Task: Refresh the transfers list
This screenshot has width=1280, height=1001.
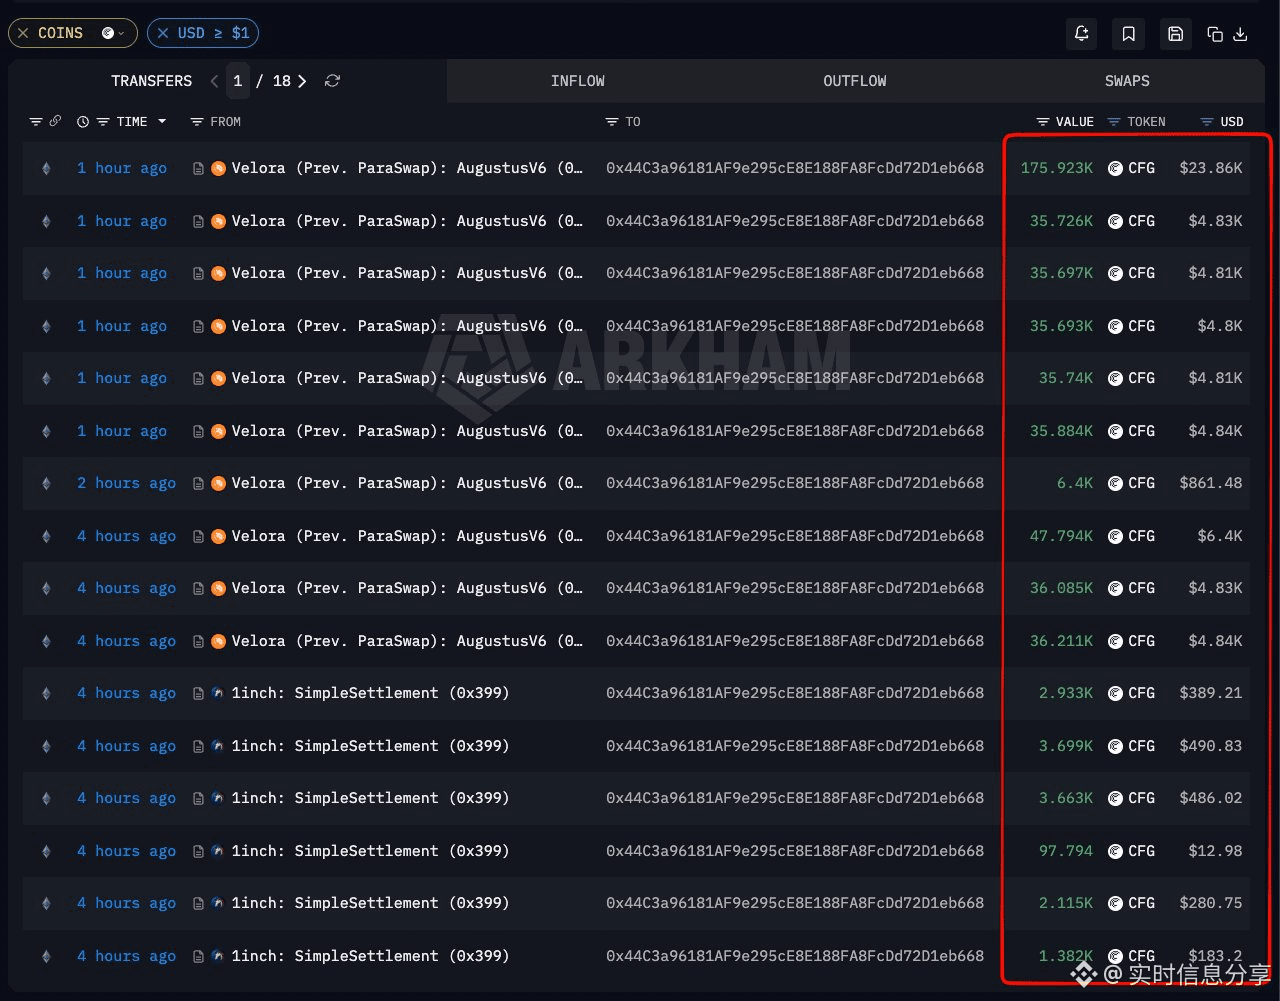Action: 333,81
